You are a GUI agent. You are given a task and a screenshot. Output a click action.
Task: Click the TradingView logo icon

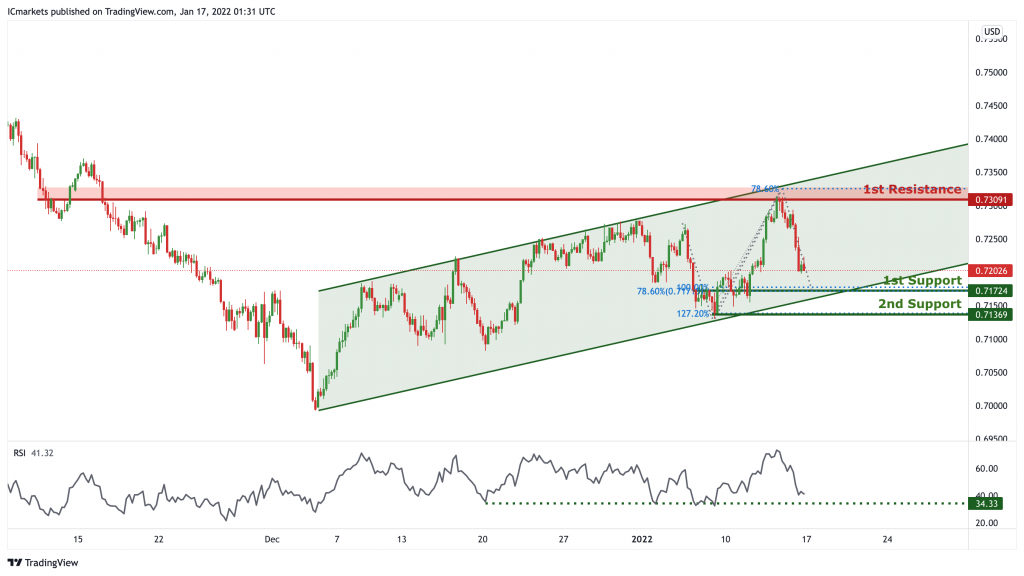(x=14, y=563)
